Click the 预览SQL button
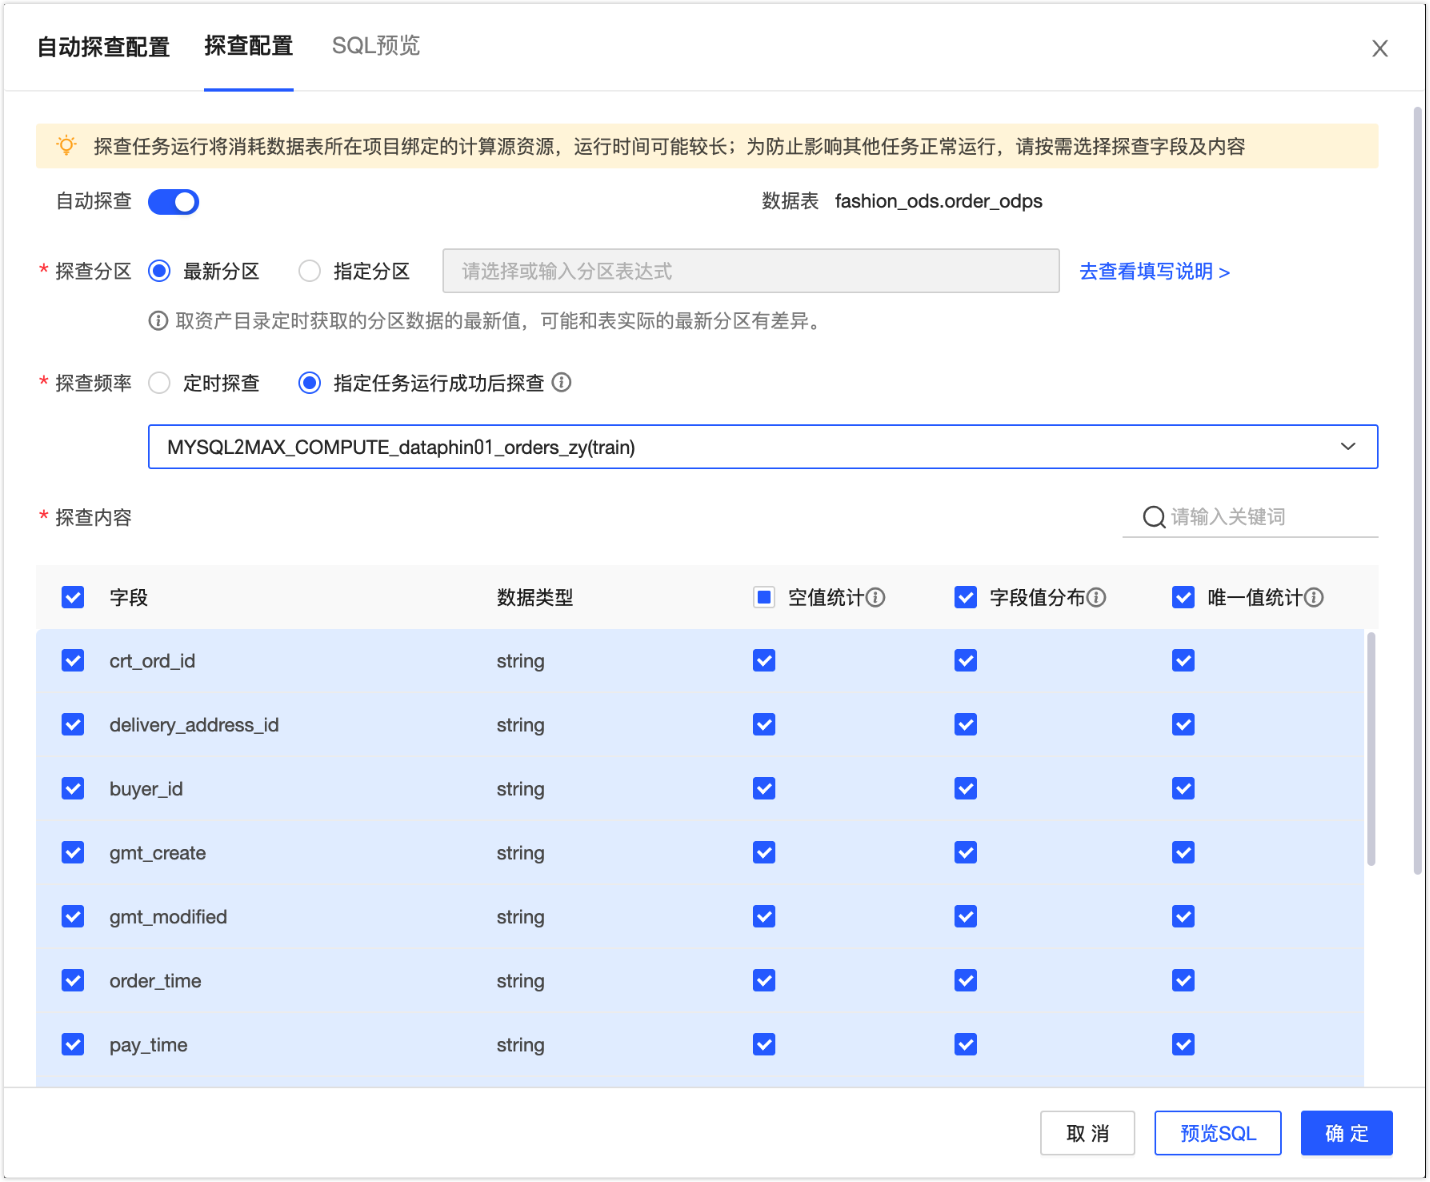This screenshot has width=1430, height=1182. [x=1217, y=1133]
